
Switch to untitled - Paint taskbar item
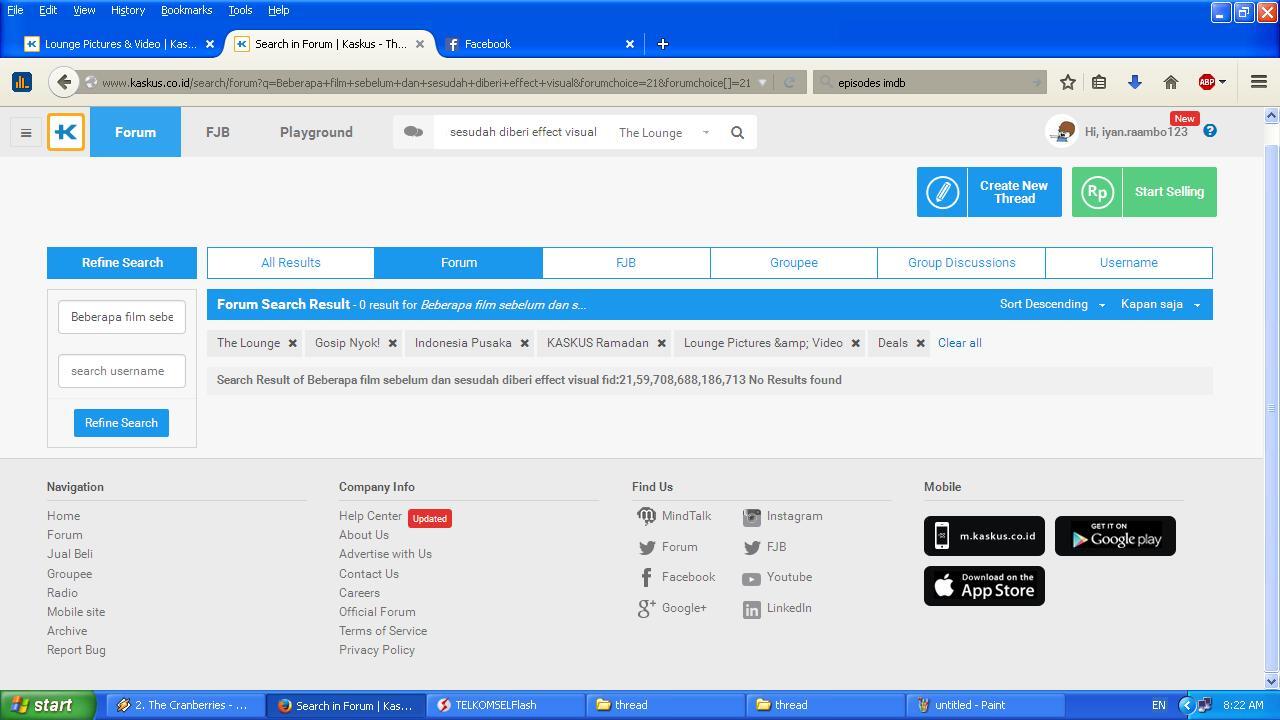click(987, 705)
